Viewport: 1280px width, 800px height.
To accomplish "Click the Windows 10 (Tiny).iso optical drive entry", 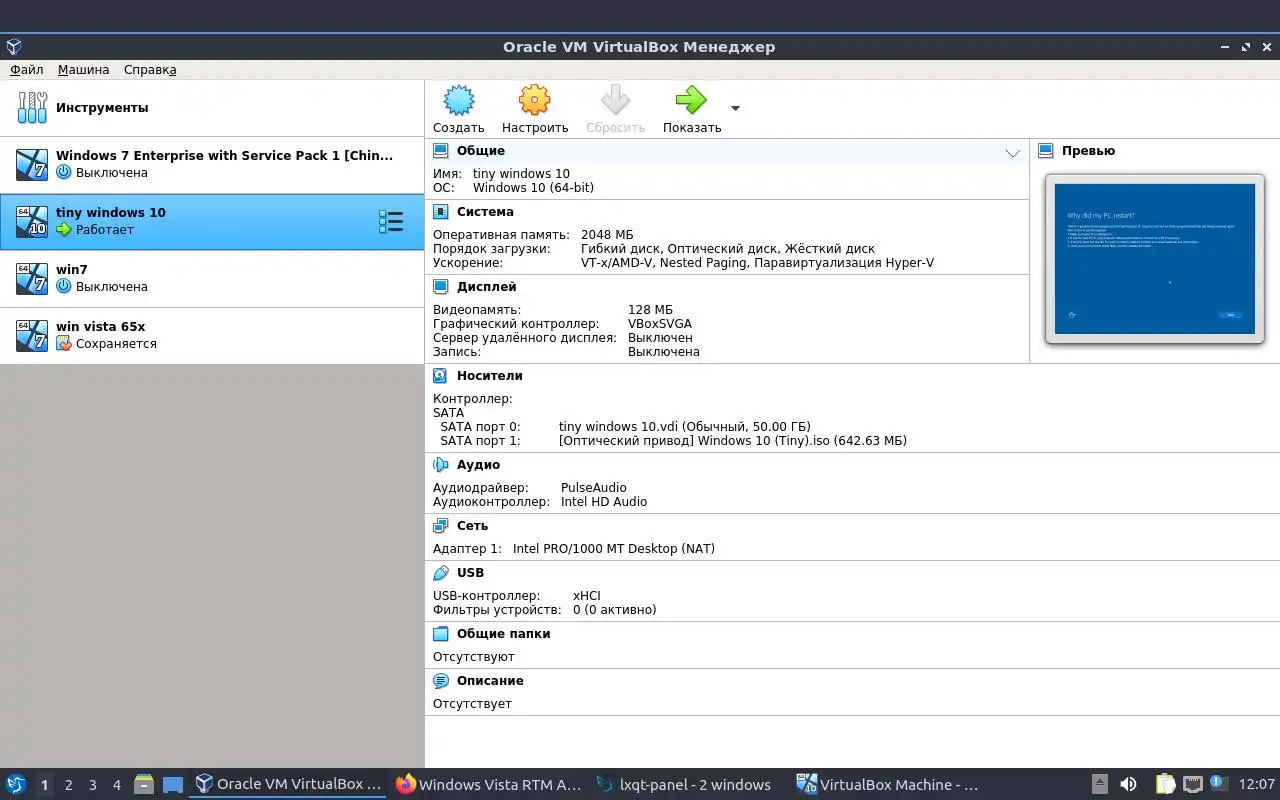I will pos(733,440).
